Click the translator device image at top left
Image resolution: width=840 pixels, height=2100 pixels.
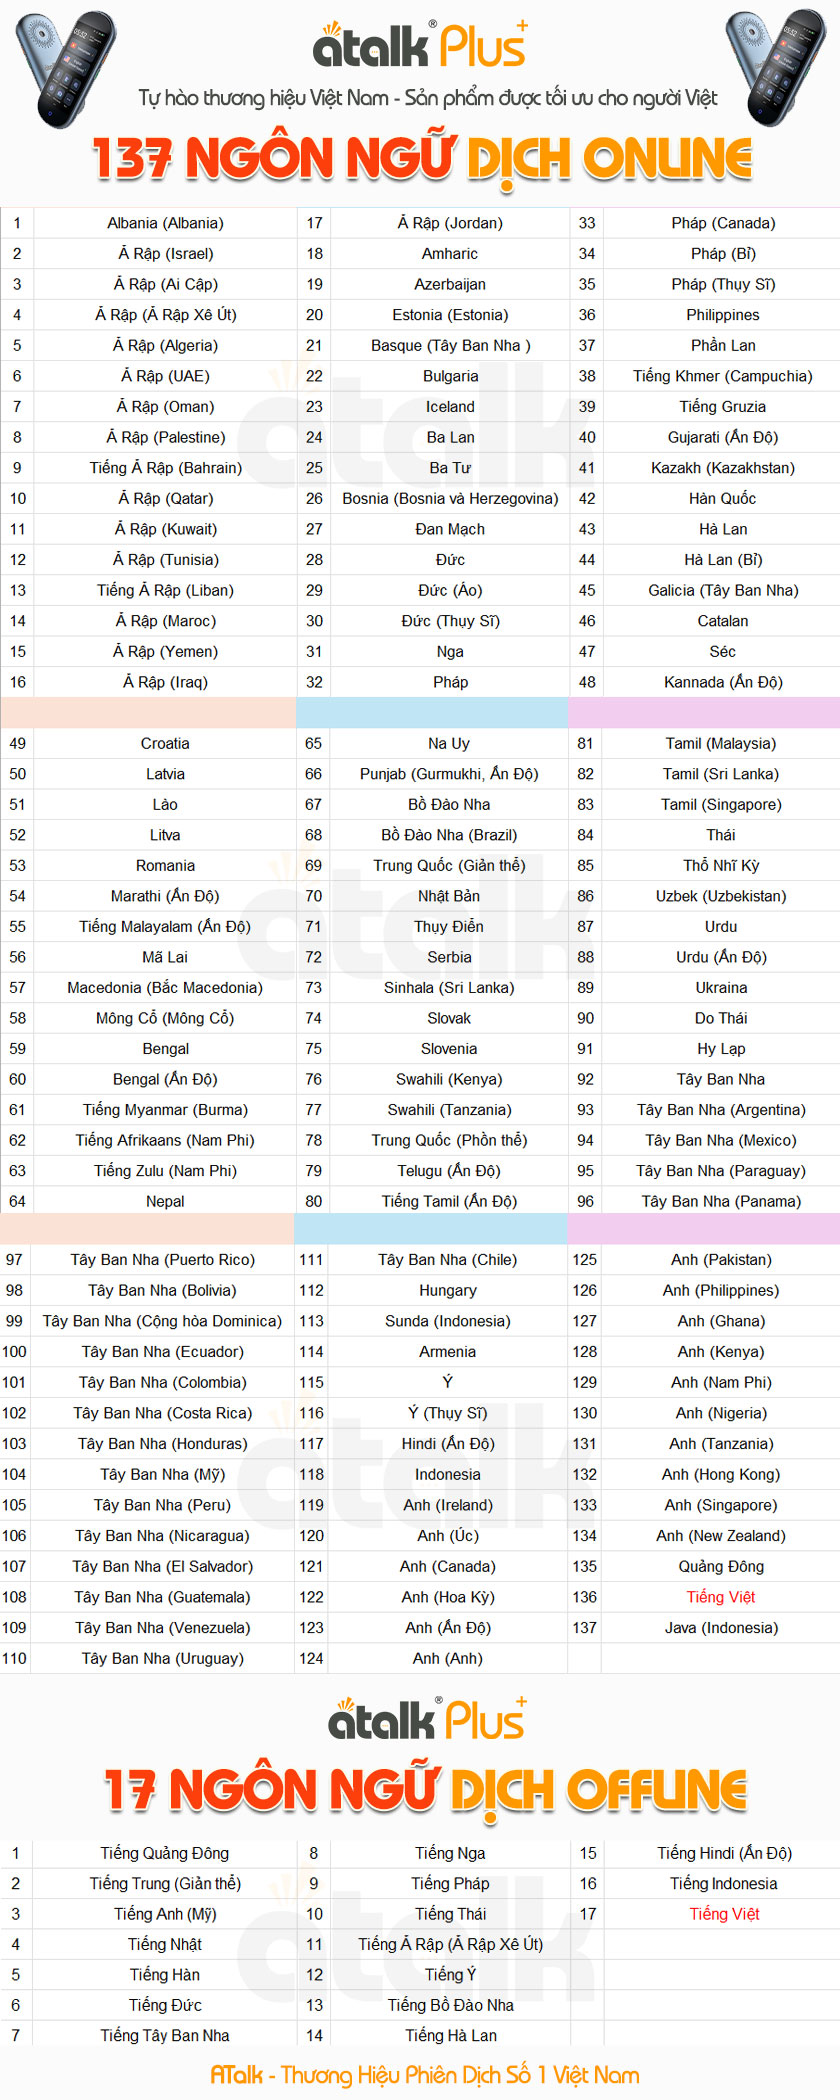click(65, 66)
